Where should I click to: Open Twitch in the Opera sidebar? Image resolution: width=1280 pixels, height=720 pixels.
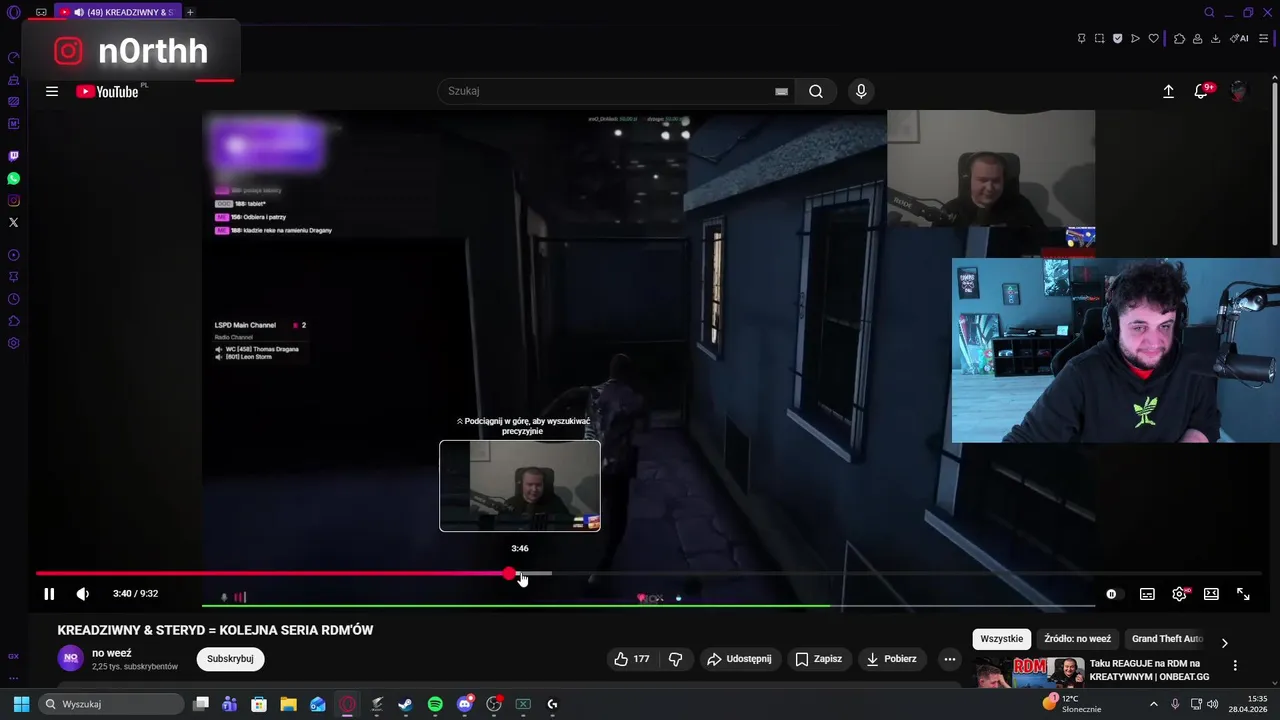tap(14, 156)
